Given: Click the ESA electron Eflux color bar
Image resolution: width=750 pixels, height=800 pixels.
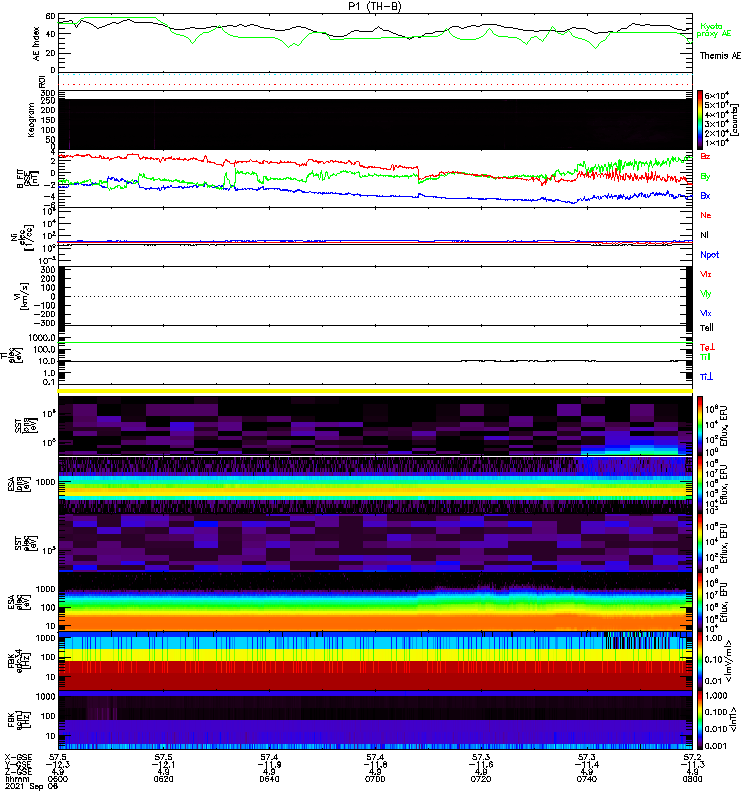Looking at the screenshot, I should [699, 602].
